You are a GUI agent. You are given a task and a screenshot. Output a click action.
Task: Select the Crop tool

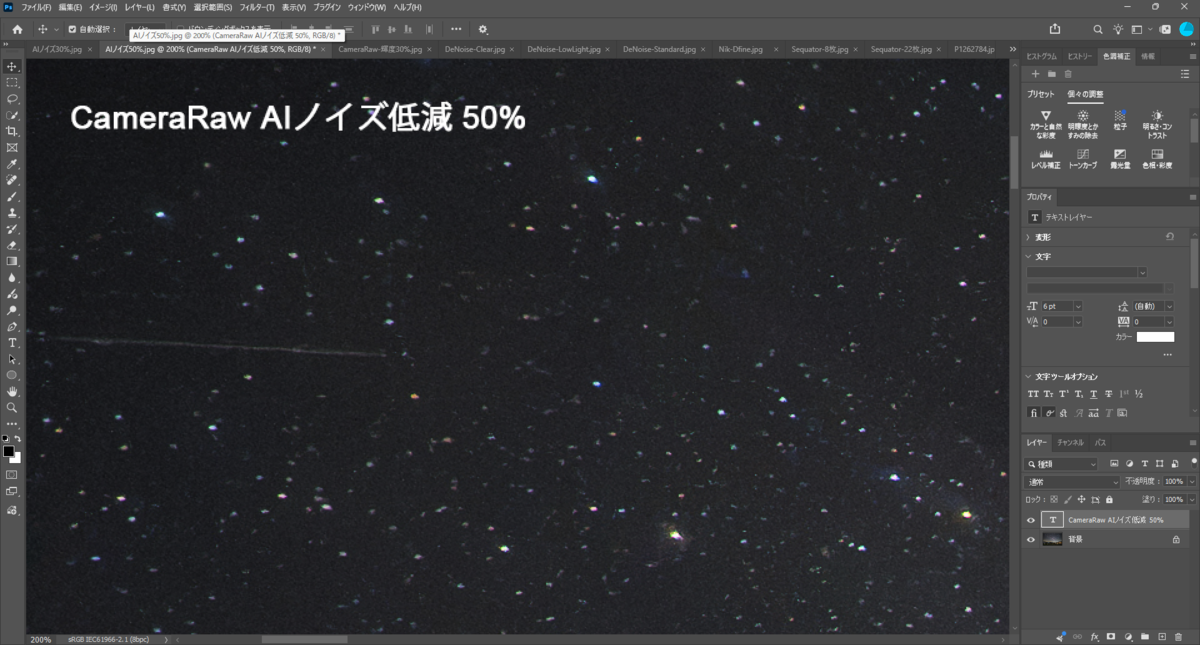12,131
